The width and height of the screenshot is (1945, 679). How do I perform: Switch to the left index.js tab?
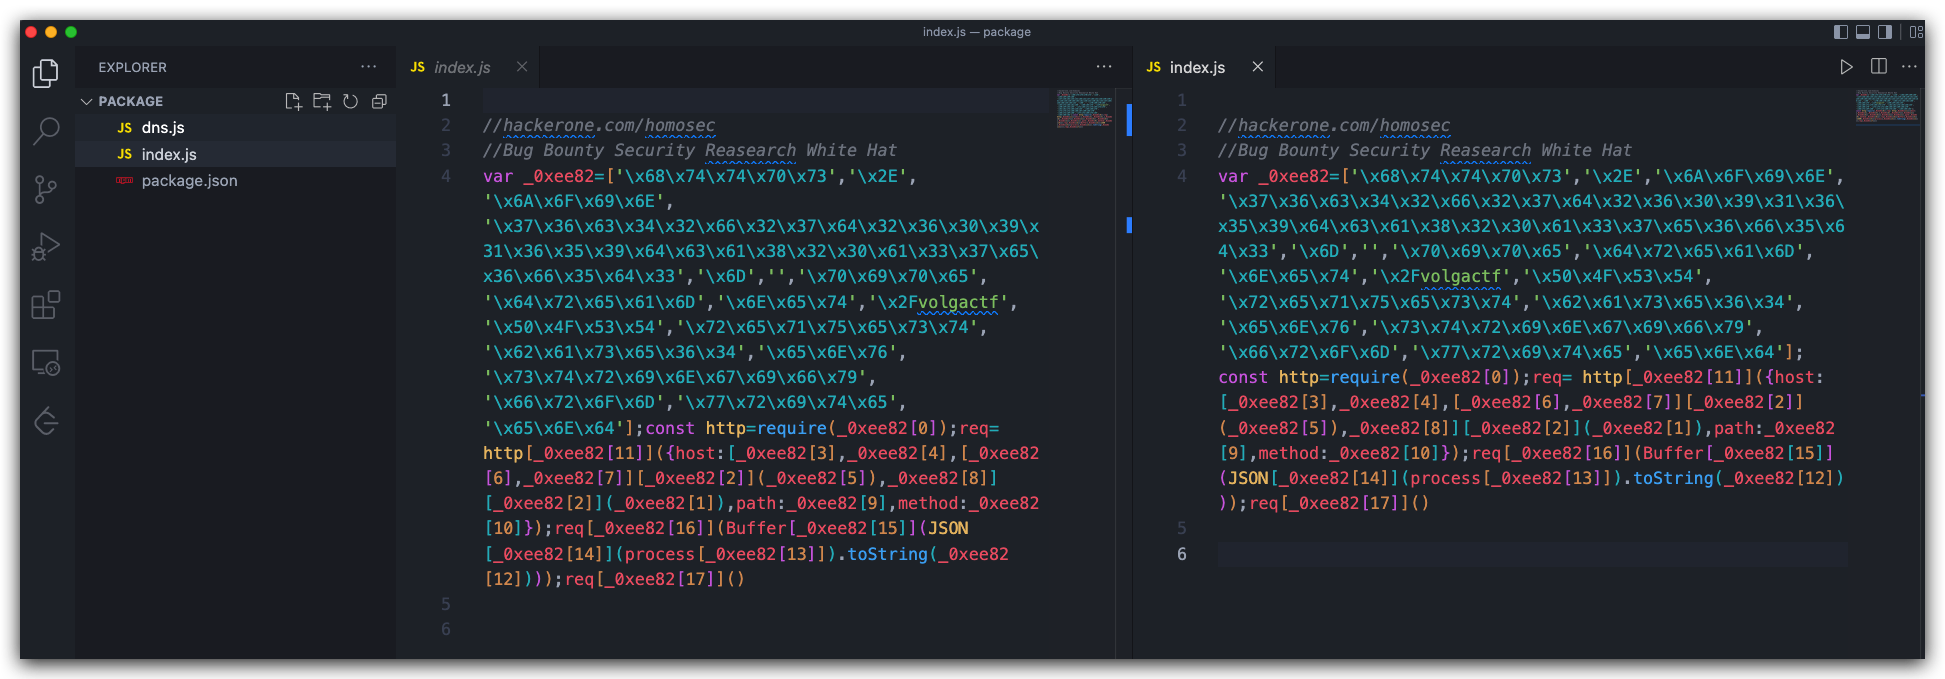[462, 67]
